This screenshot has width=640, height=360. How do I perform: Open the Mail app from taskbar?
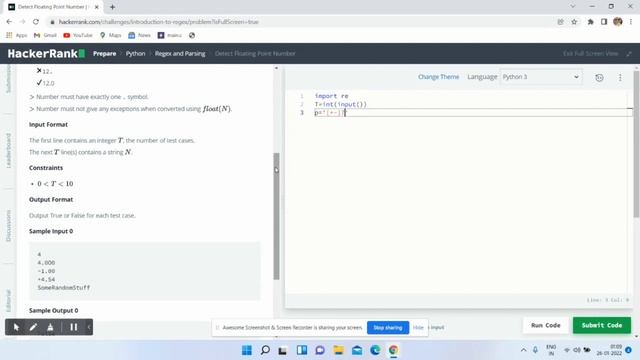tap(357, 350)
